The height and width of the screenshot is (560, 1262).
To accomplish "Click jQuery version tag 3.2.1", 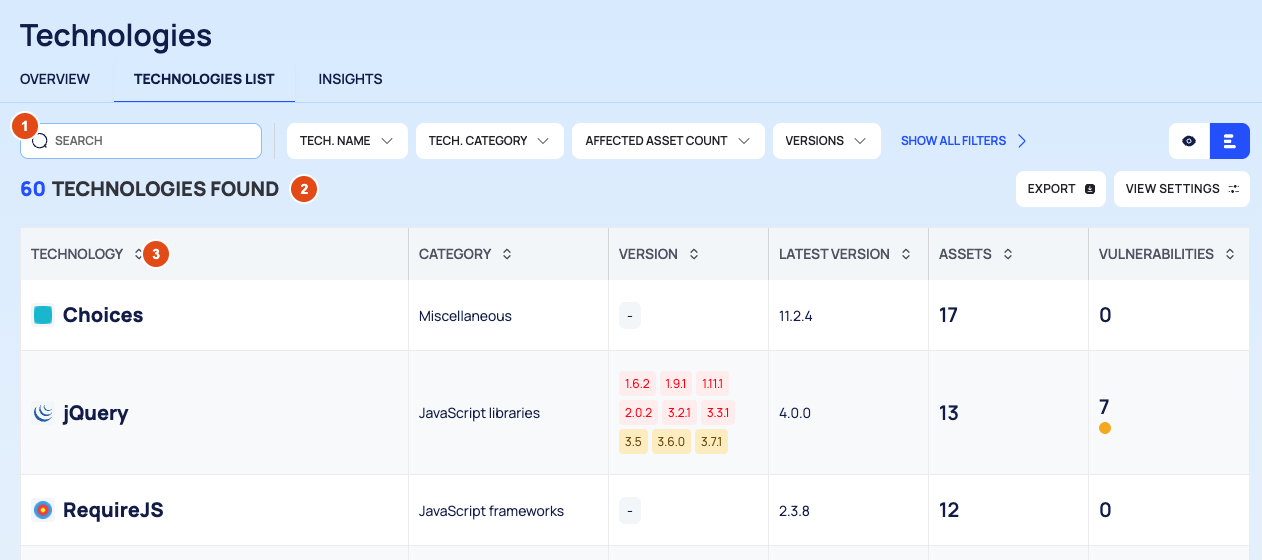I will click(679, 412).
